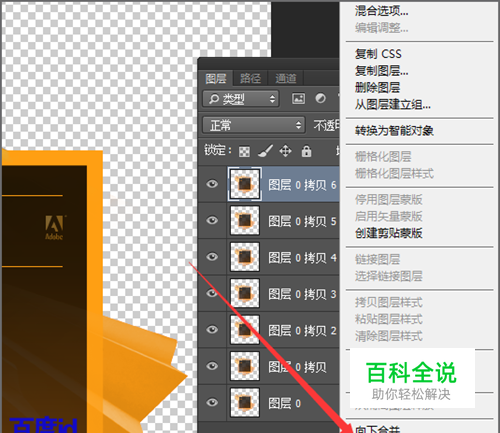The image size is (500, 433).
Task: Select layer name 图层 0 拷贝 4
Action: [x=302, y=258]
